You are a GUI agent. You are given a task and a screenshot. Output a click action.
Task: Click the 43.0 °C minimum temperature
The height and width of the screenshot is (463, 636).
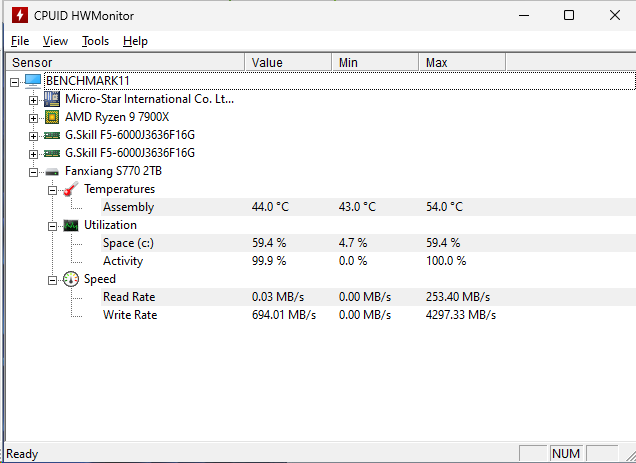tap(357, 207)
